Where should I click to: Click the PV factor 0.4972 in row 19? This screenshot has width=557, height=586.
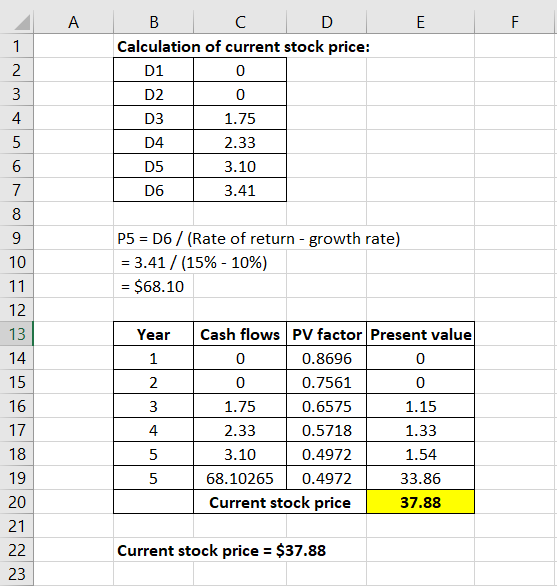coord(327,478)
